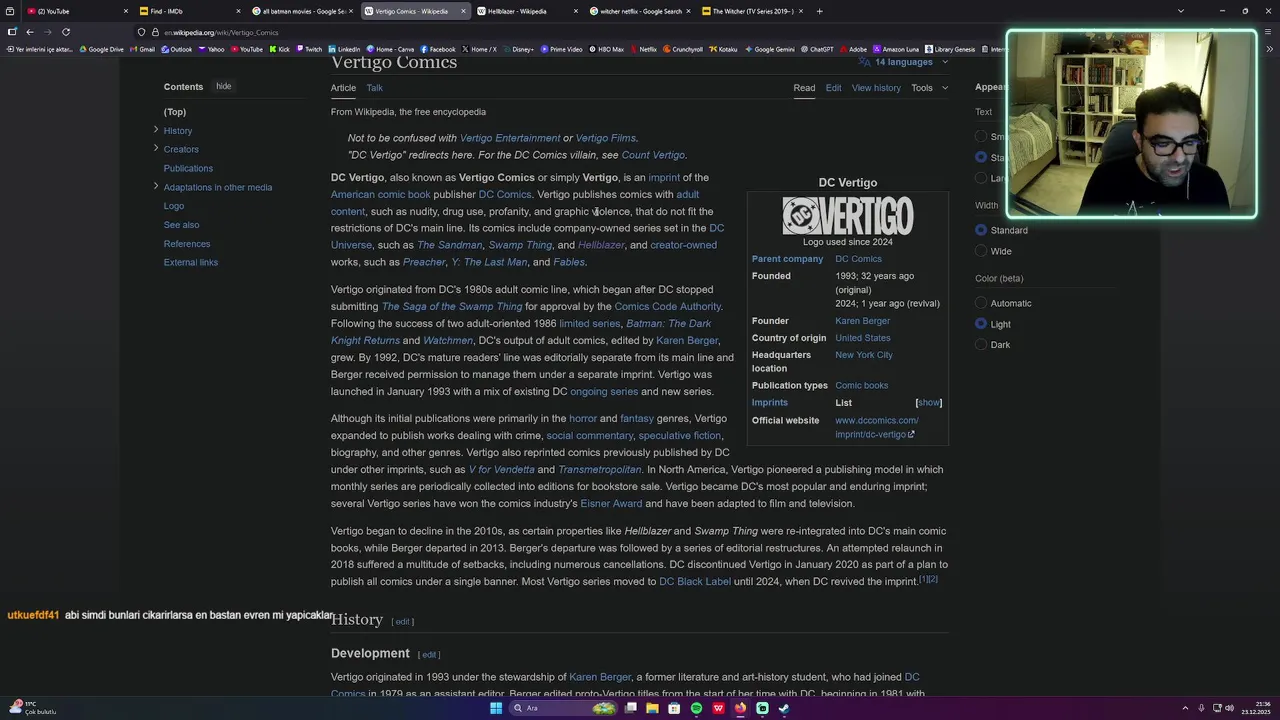Image resolution: width=1280 pixels, height=720 pixels.
Task: Open the Google Drive bookmark
Action: tap(101, 49)
